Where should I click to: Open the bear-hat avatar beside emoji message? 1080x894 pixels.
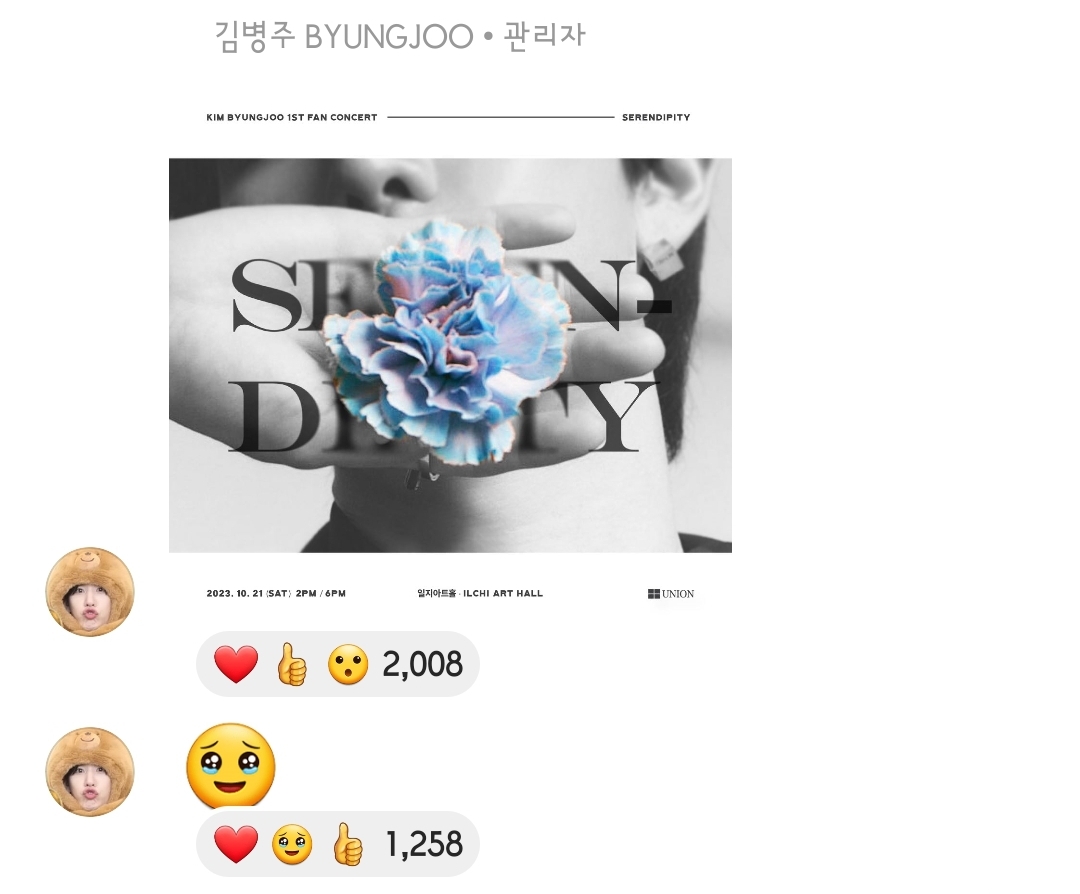click(90, 771)
